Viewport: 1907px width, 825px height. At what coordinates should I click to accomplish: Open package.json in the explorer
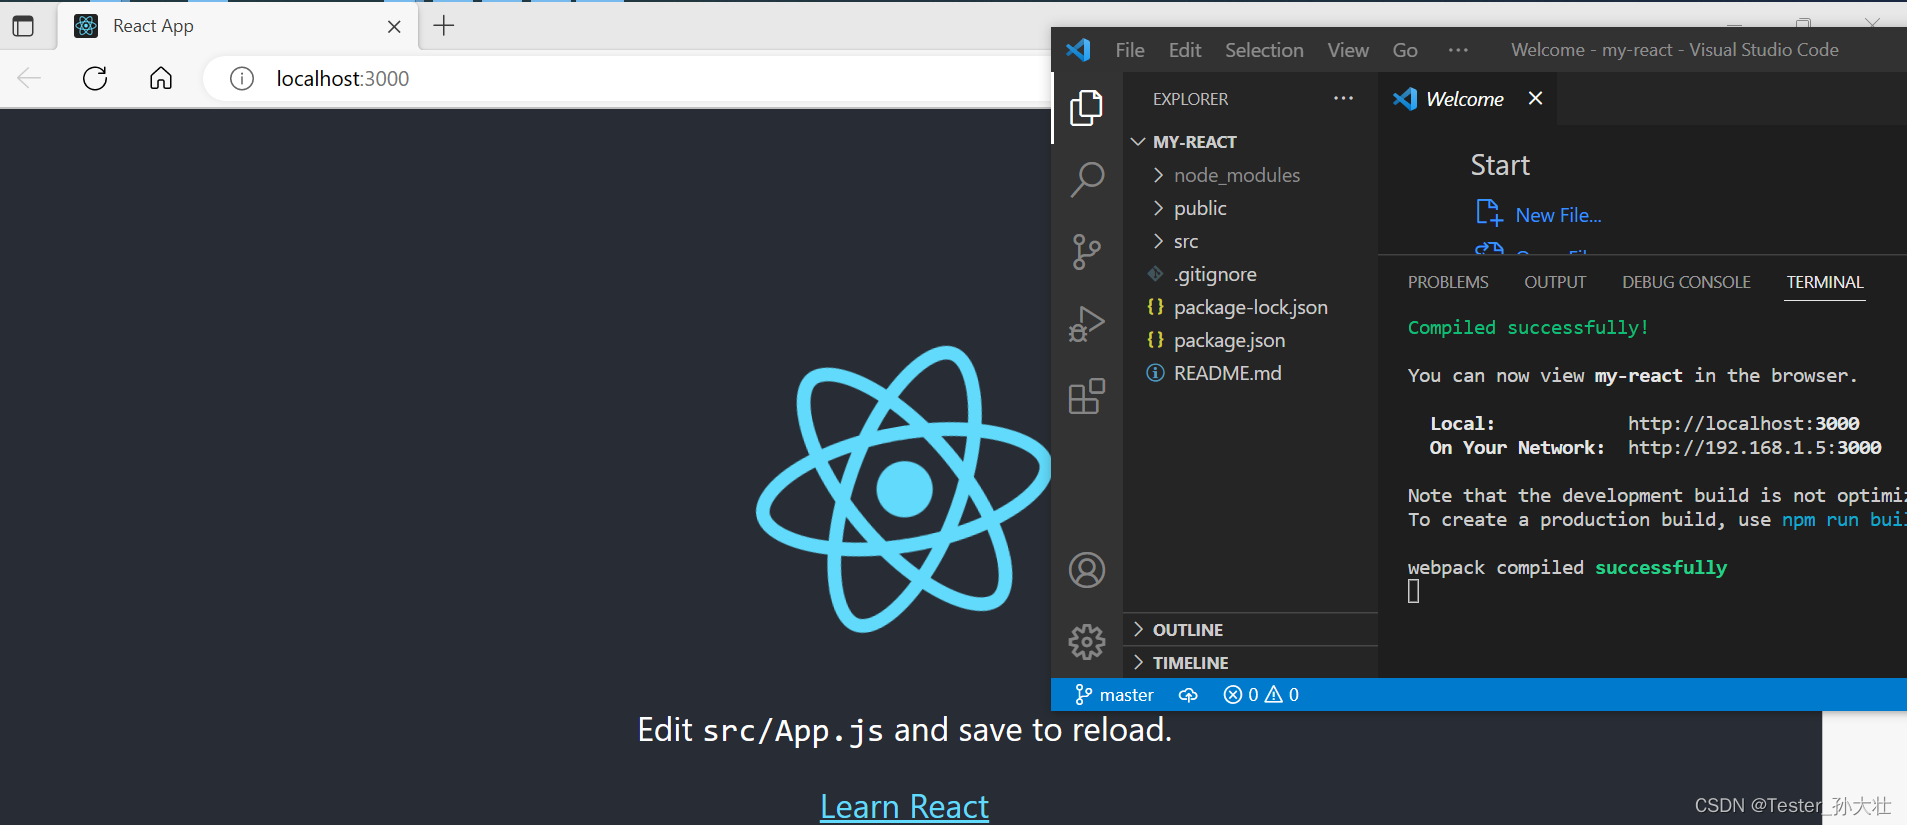pyautogui.click(x=1229, y=340)
